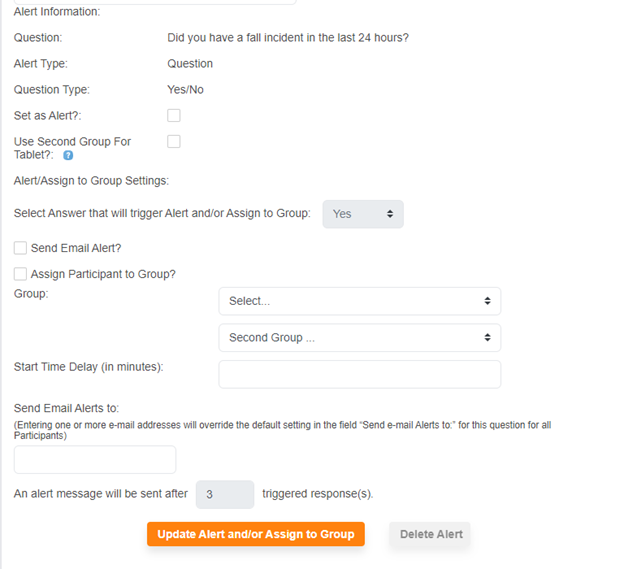Click the Assign Participant to Group? label
624x569 pixels.
(103, 274)
